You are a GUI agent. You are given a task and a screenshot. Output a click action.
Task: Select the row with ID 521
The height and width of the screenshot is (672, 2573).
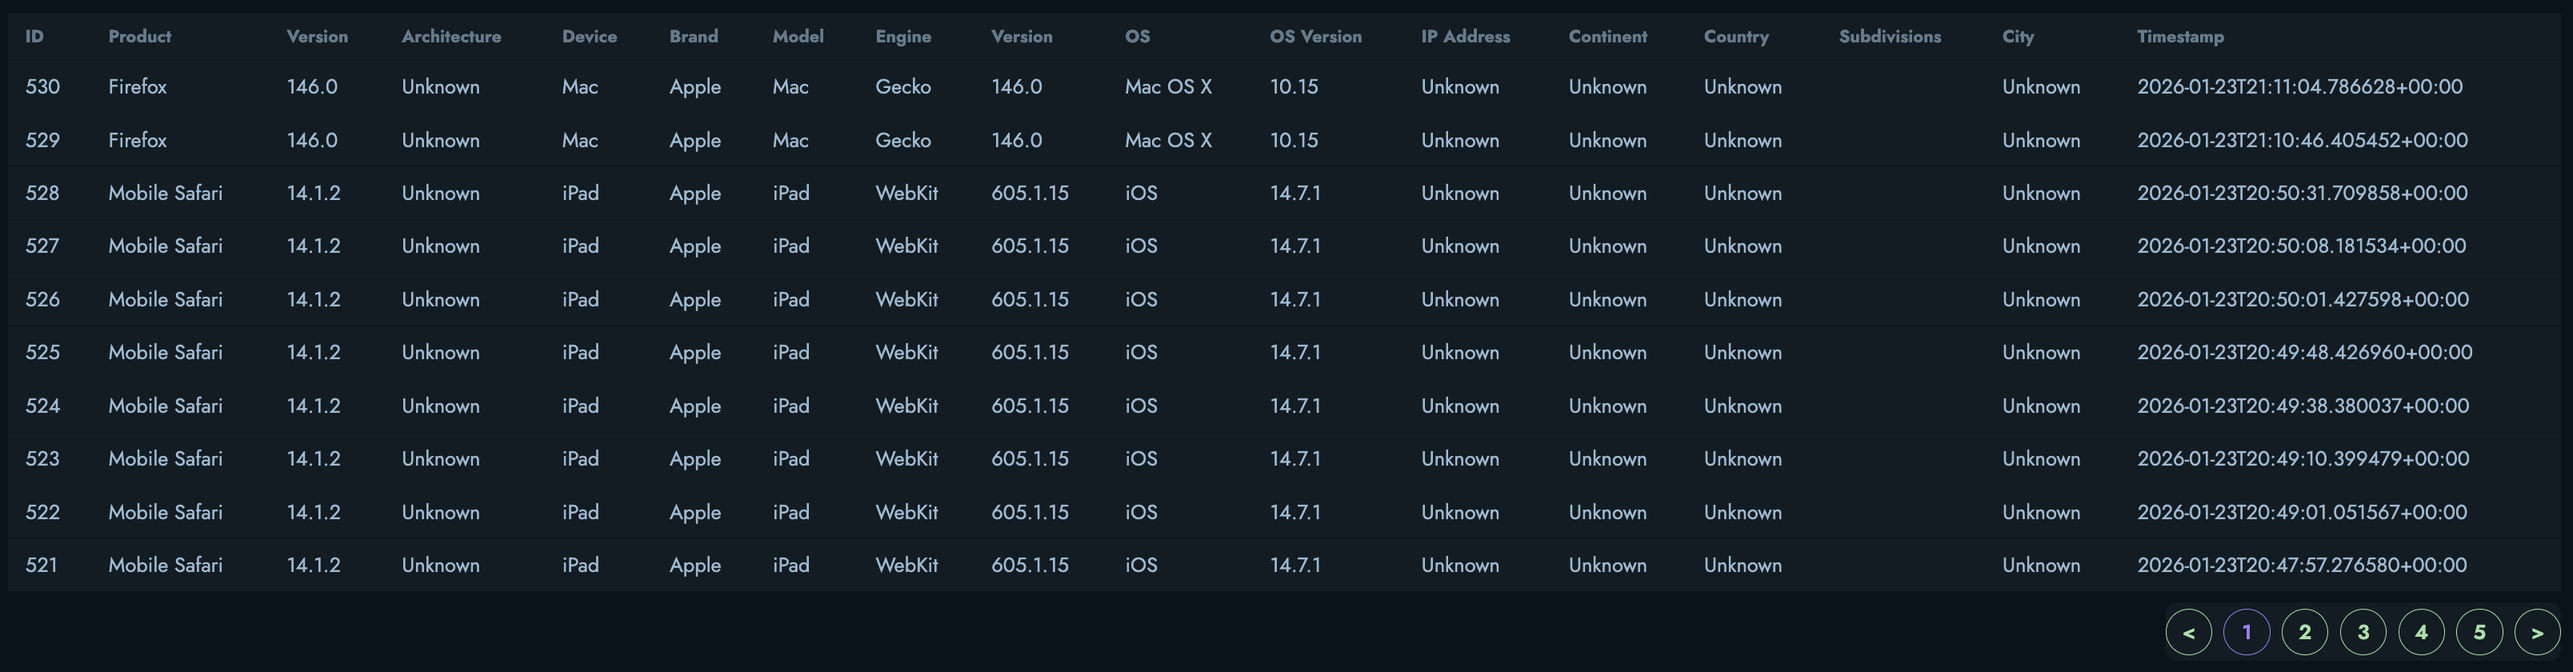pyautogui.click(x=41, y=565)
